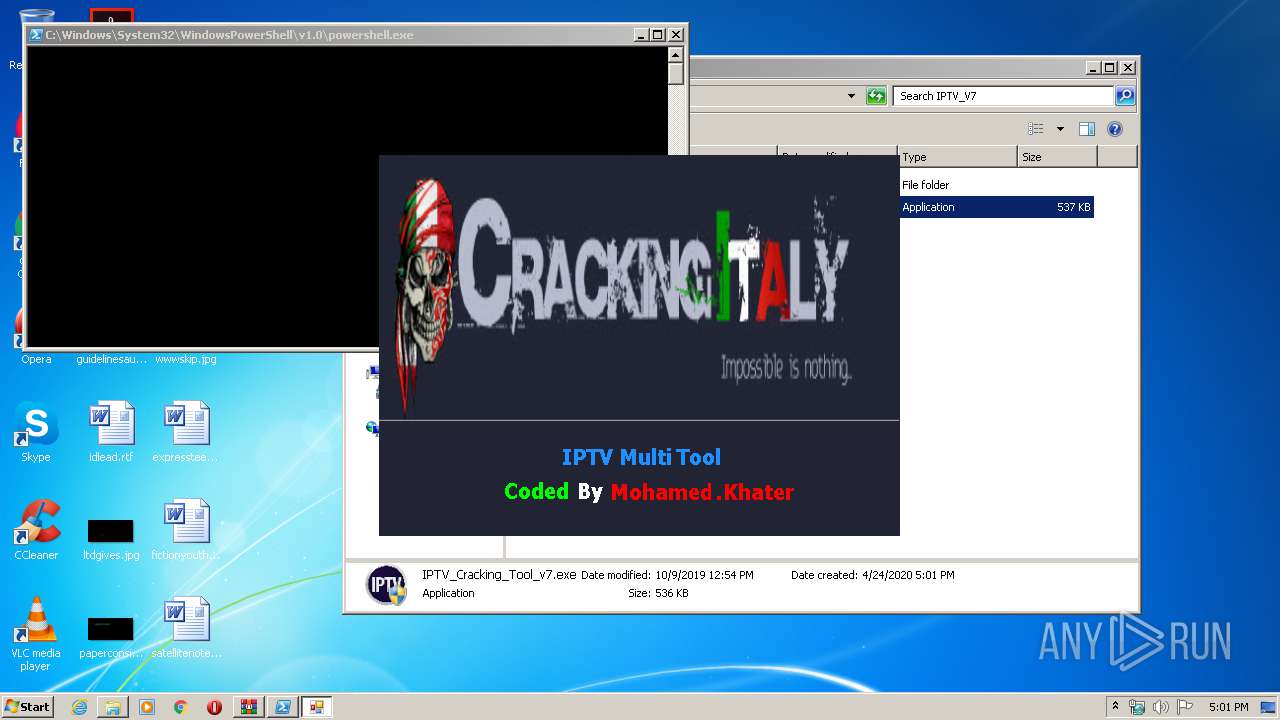Minimize the PowerShell window
The image size is (1280, 720).
(x=641, y=35)
